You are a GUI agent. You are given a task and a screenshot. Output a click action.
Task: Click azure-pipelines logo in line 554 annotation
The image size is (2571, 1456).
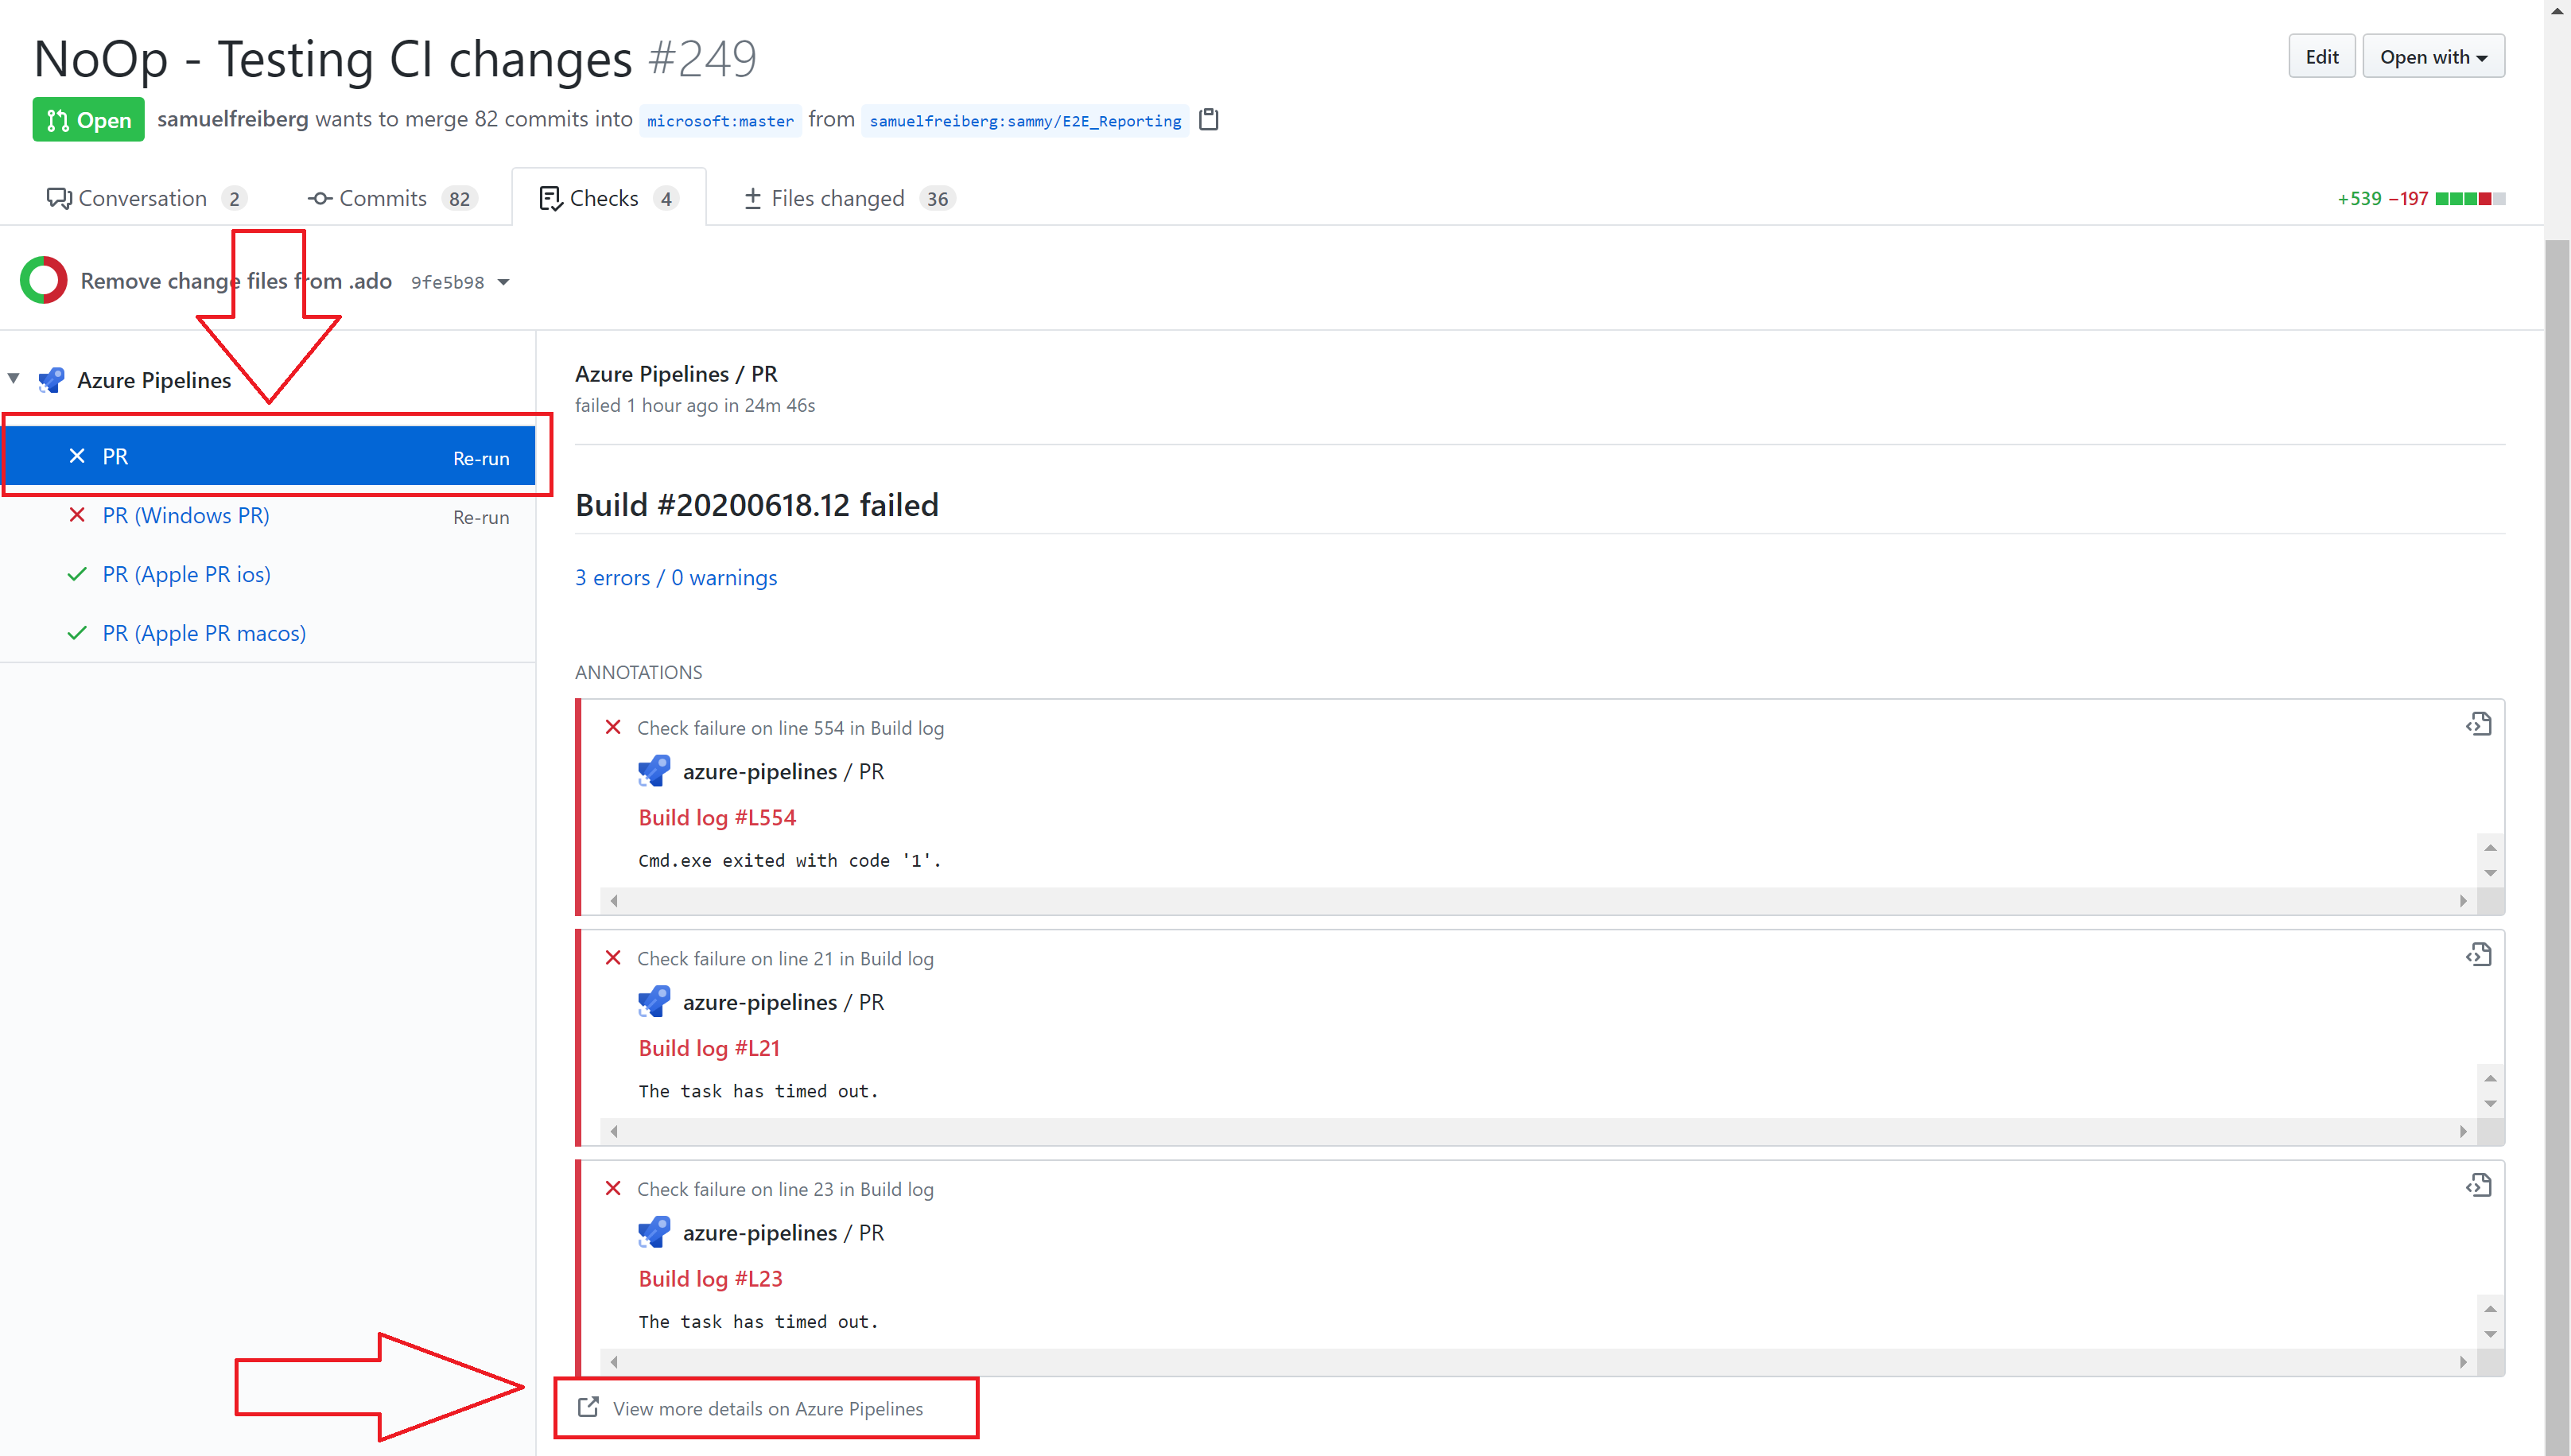pos(654,771)
